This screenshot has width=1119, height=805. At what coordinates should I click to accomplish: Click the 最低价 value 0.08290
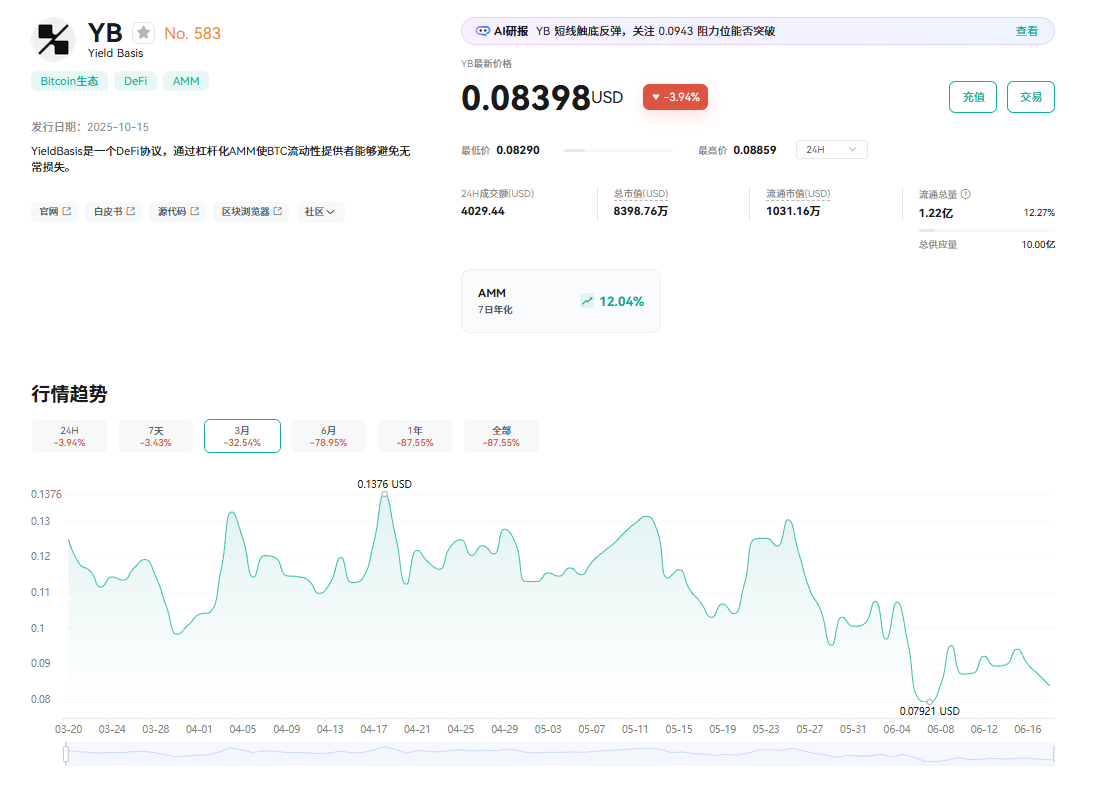tap(518, 151)
